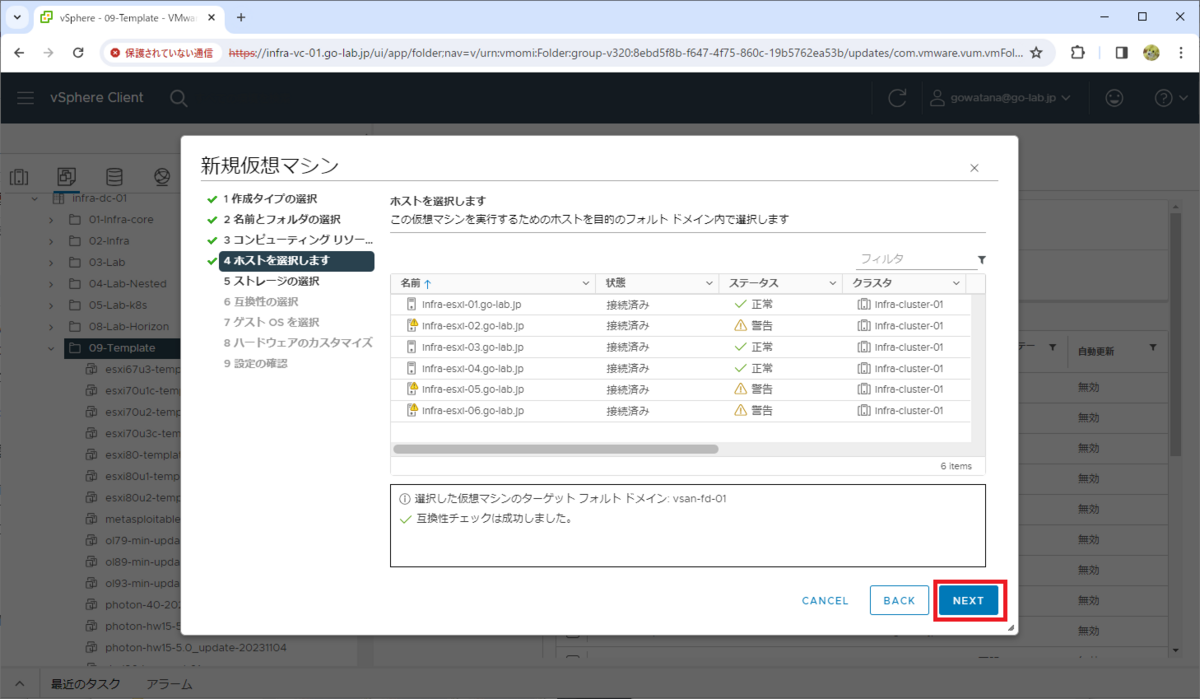Close the 新規仮想マシン dialog with X
The image size is (1200, 699).
coord(974,168)
